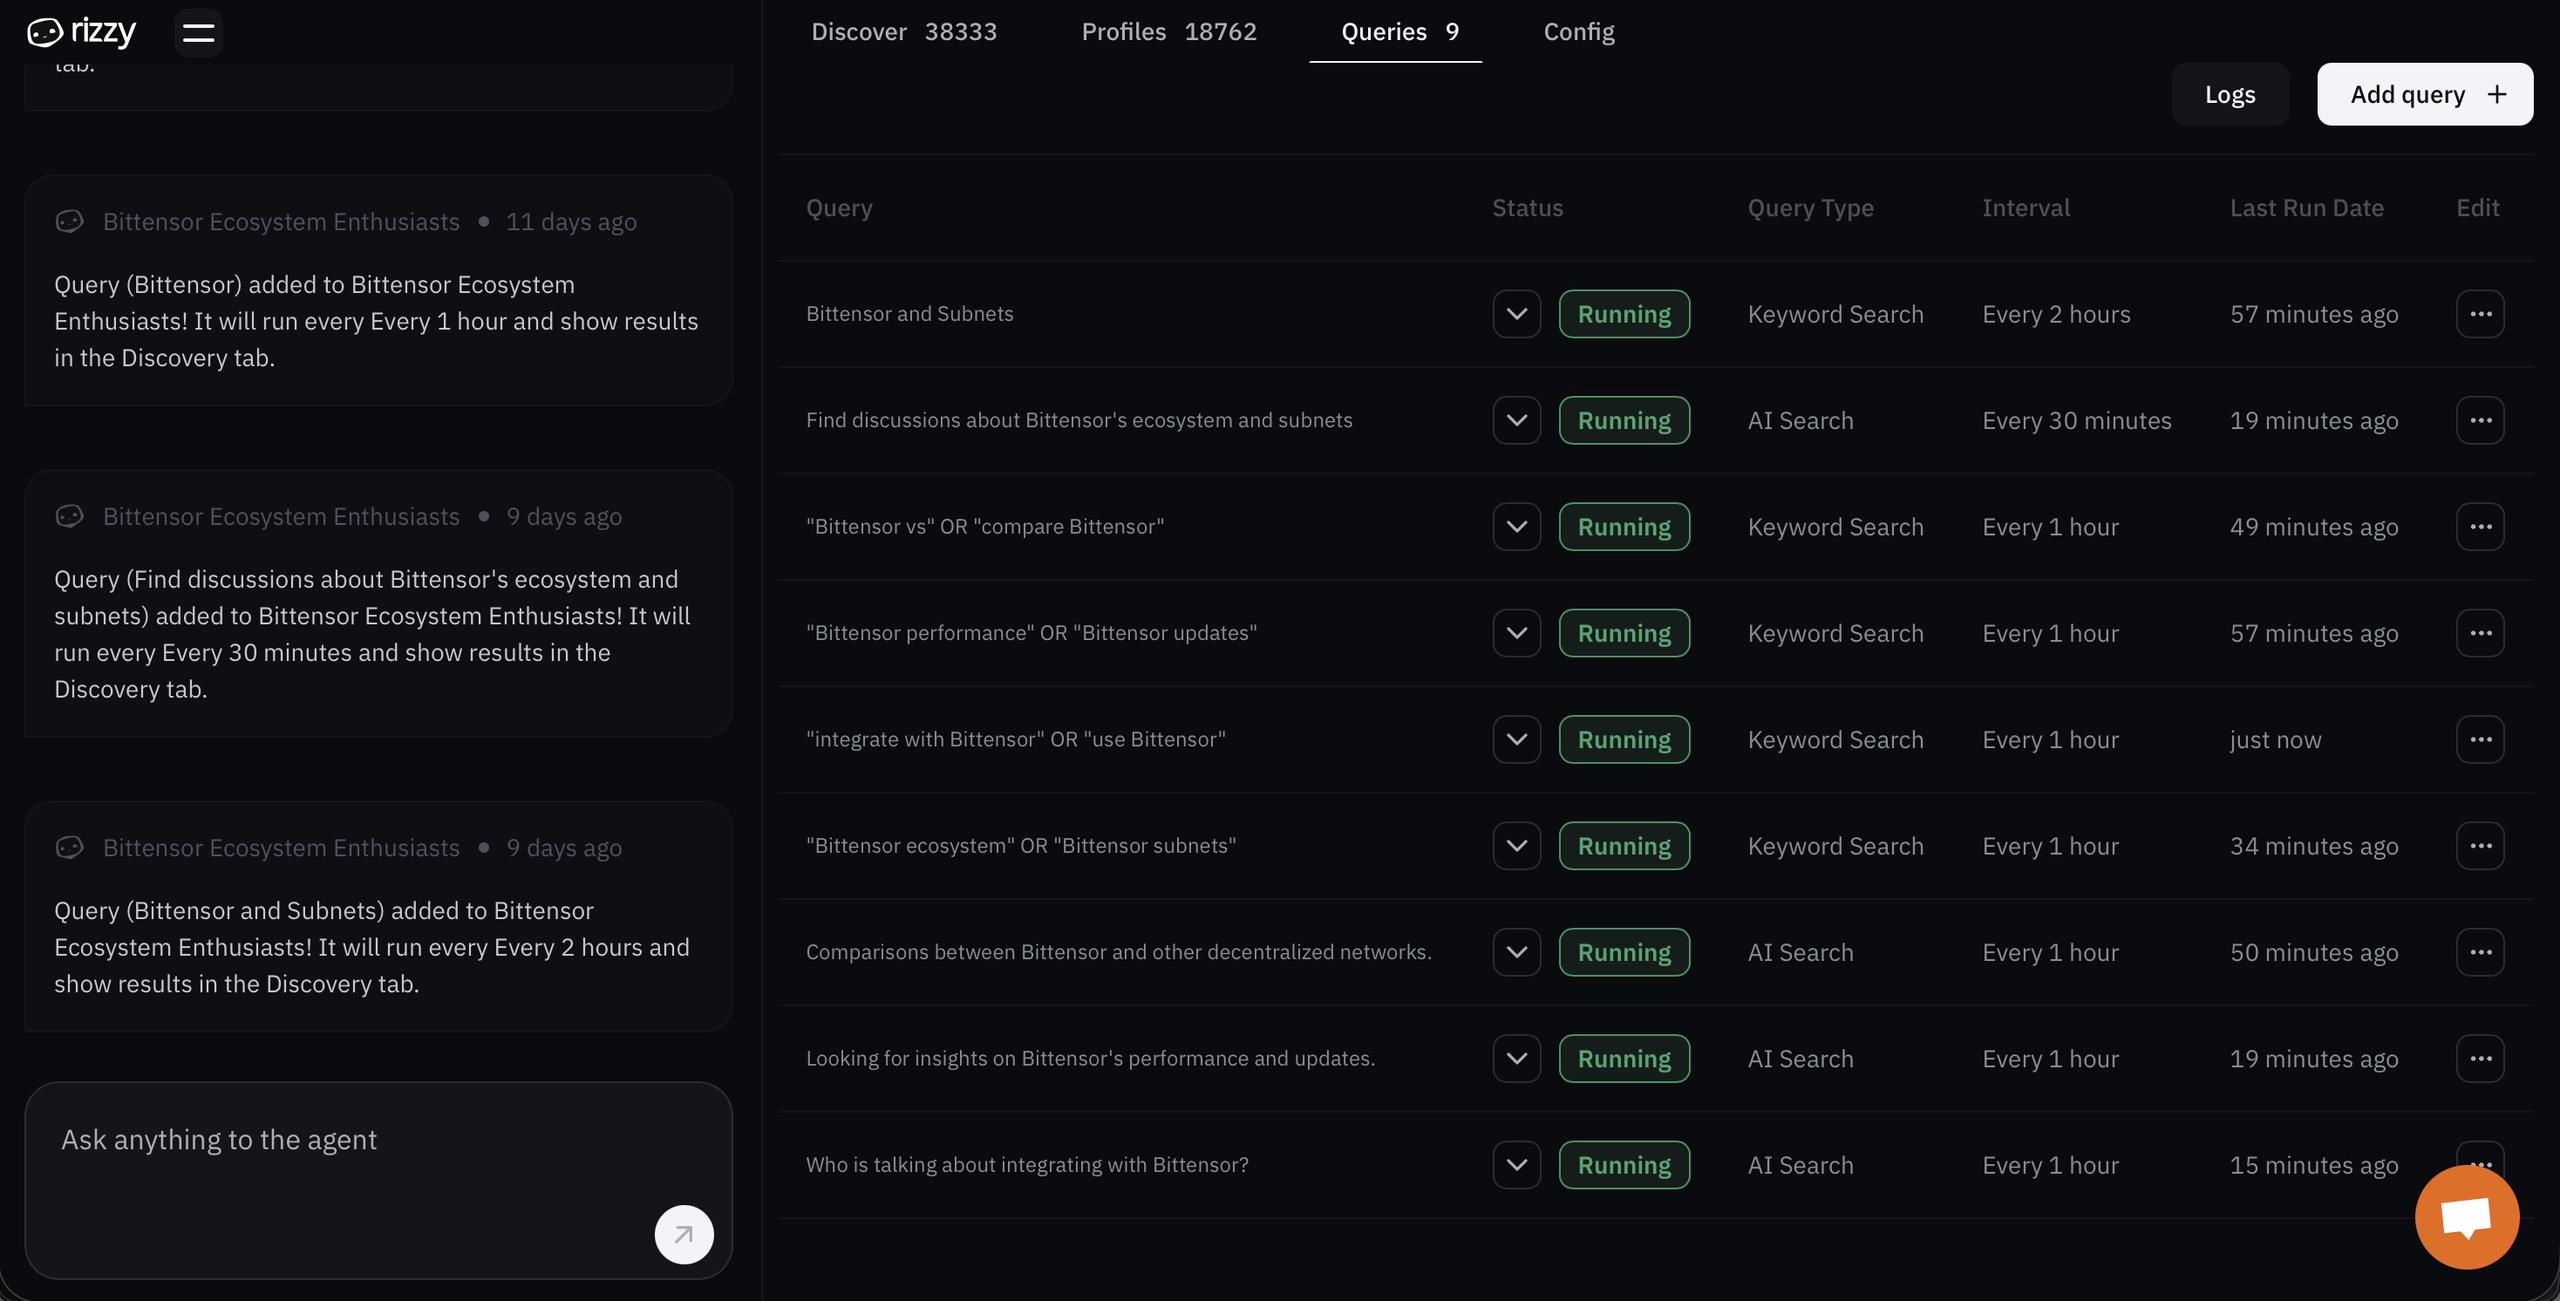Click plus icon in Add query button
2560x1301 pixels.
tap(2497, 94)
